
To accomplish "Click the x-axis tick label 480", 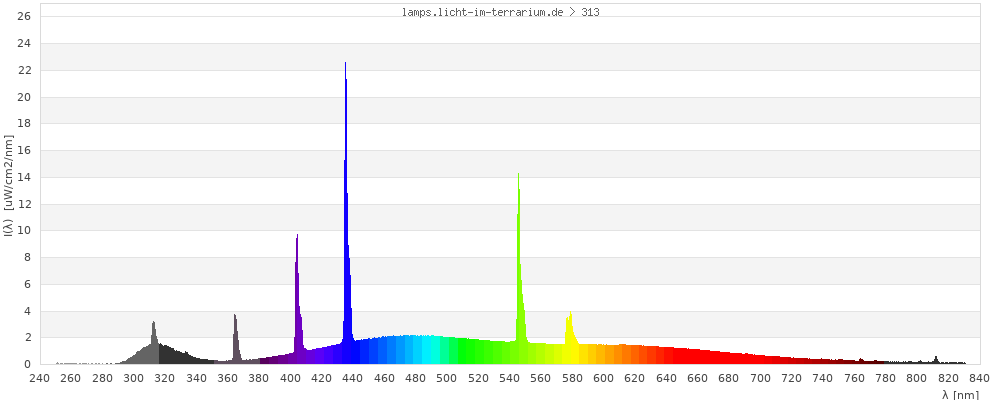I will (415, 378).
